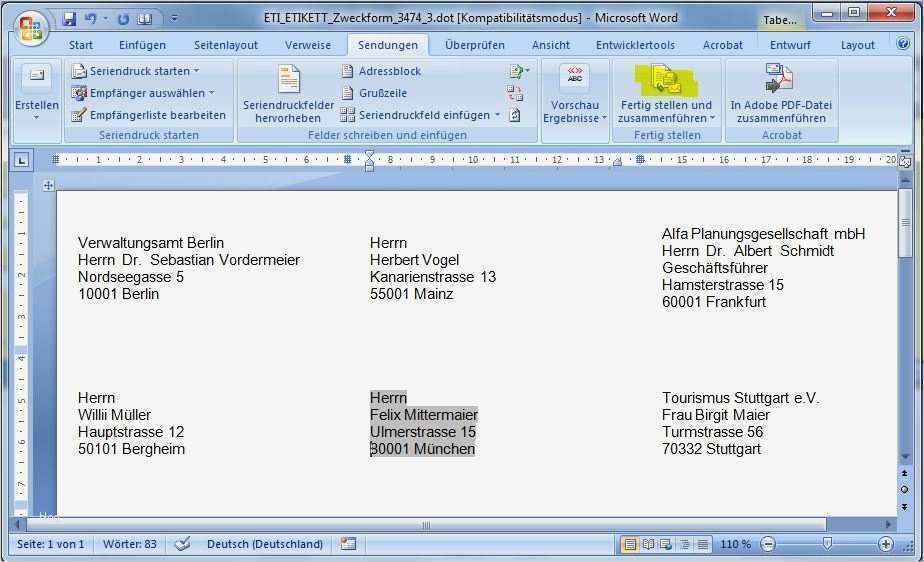Click the next page double-arrow button
This screenshot has width=924, height=562.
905,507
